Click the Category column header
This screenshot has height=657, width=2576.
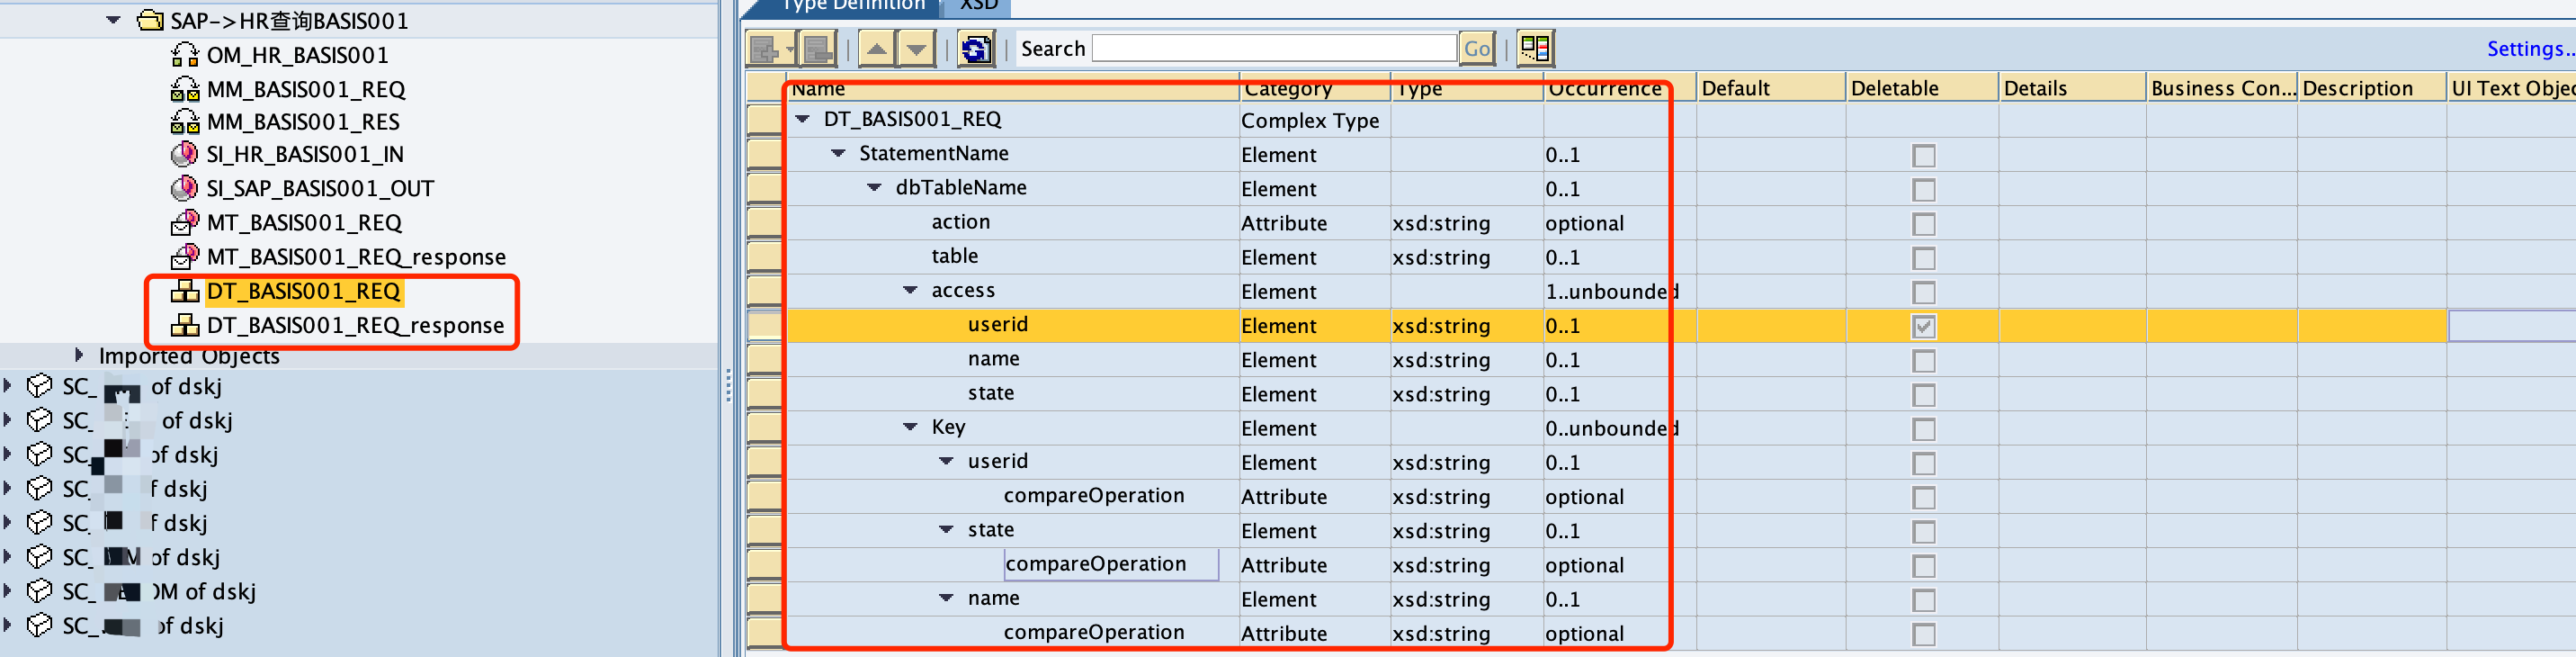tap(1314, 88)
